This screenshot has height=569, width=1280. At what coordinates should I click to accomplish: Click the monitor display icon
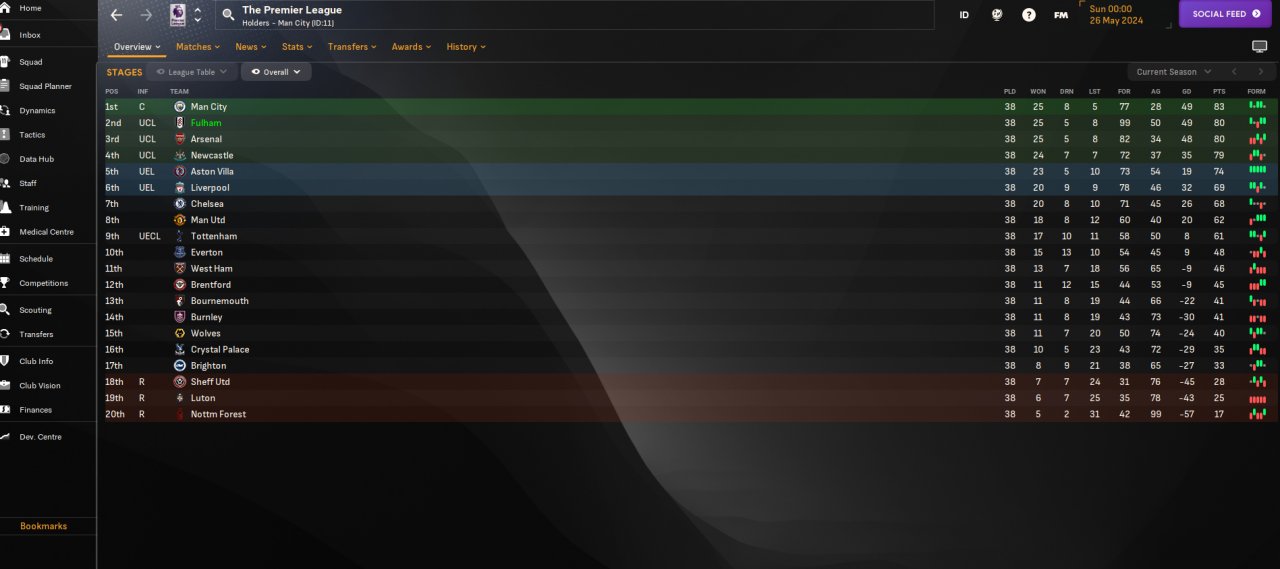point(1259,47)
